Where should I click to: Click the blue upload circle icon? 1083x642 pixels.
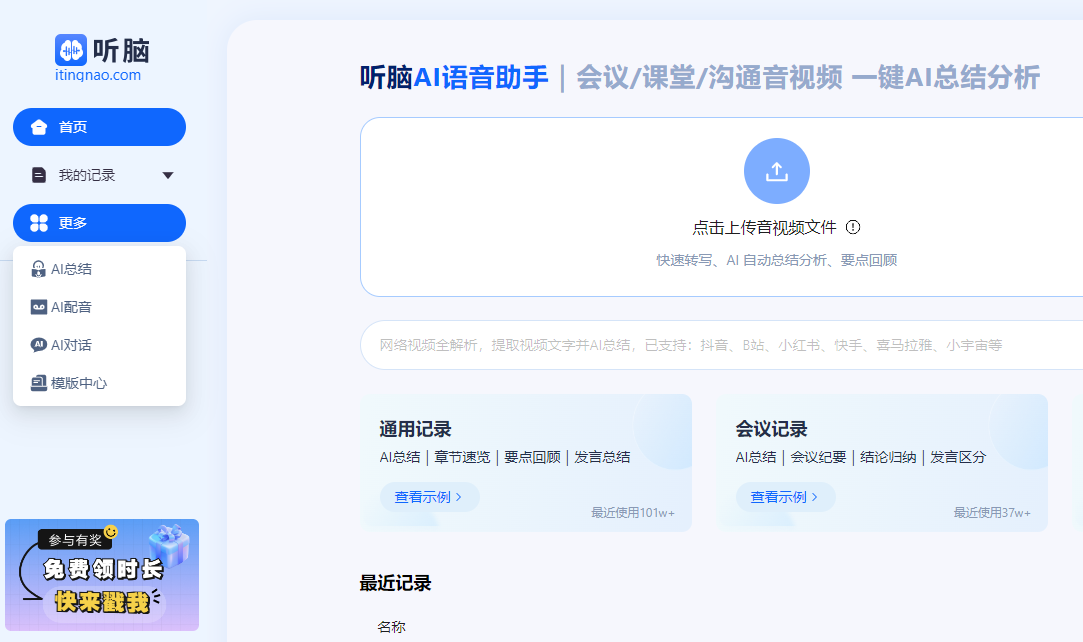click(776, 171)
